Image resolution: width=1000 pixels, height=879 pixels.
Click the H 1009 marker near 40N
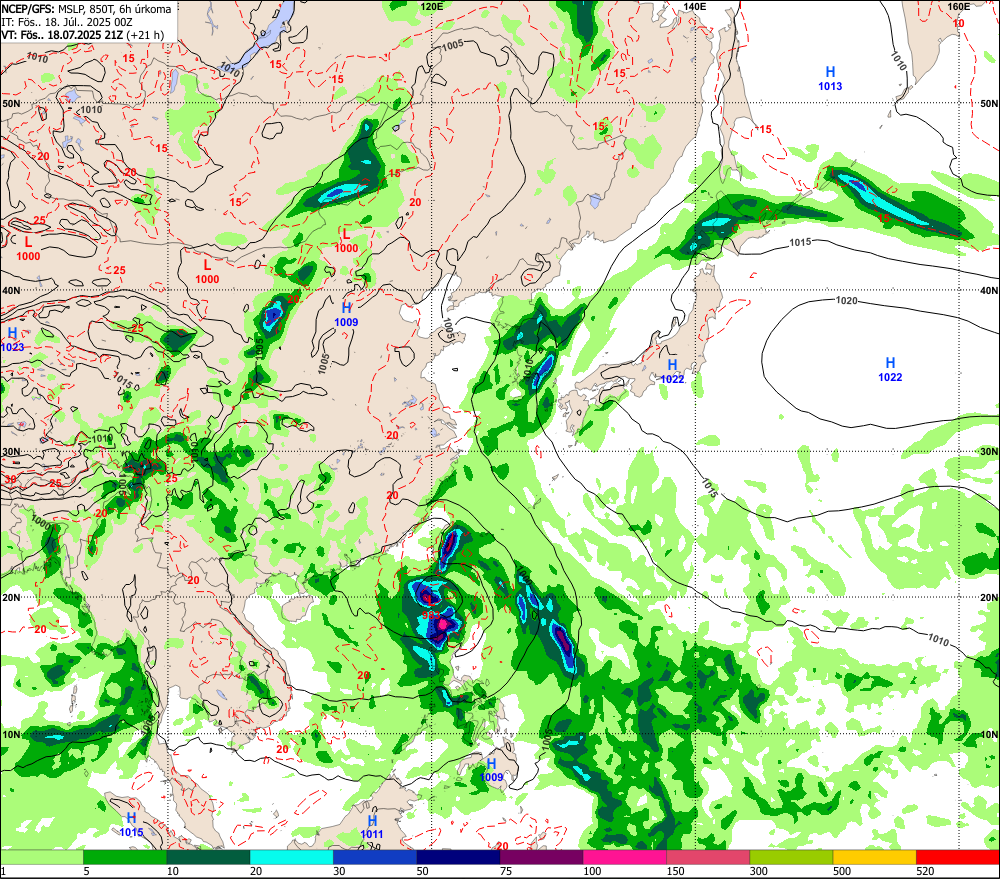click(346, 315)
